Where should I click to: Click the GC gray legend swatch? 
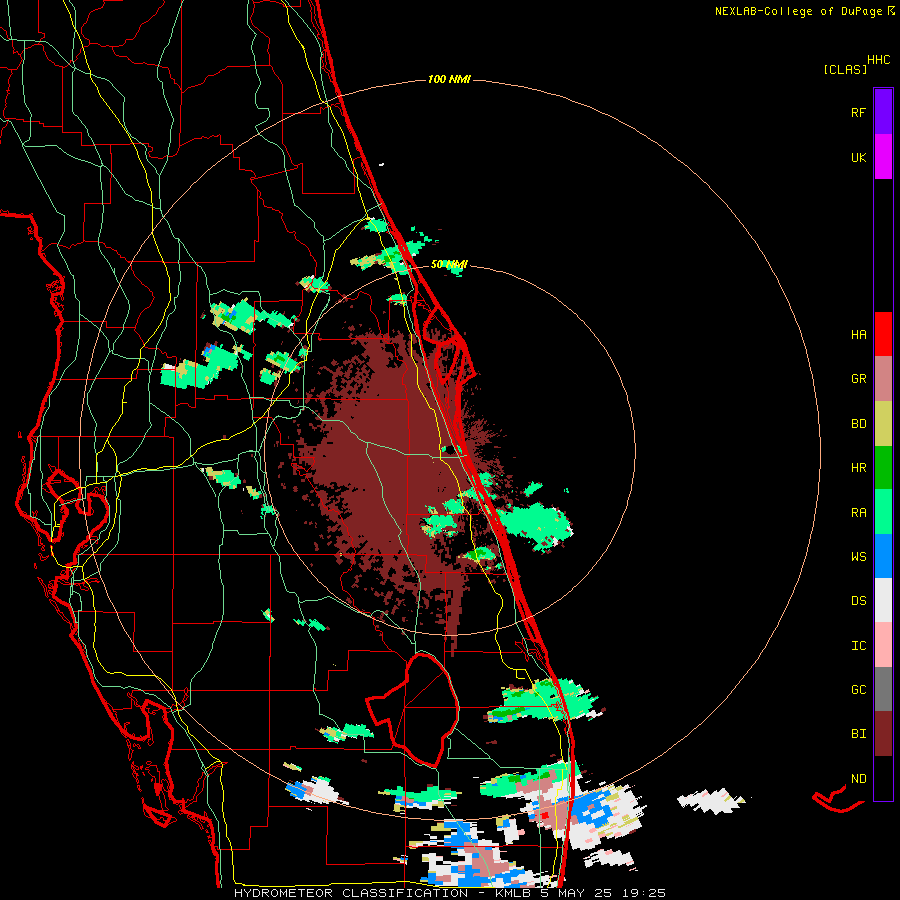883,689
